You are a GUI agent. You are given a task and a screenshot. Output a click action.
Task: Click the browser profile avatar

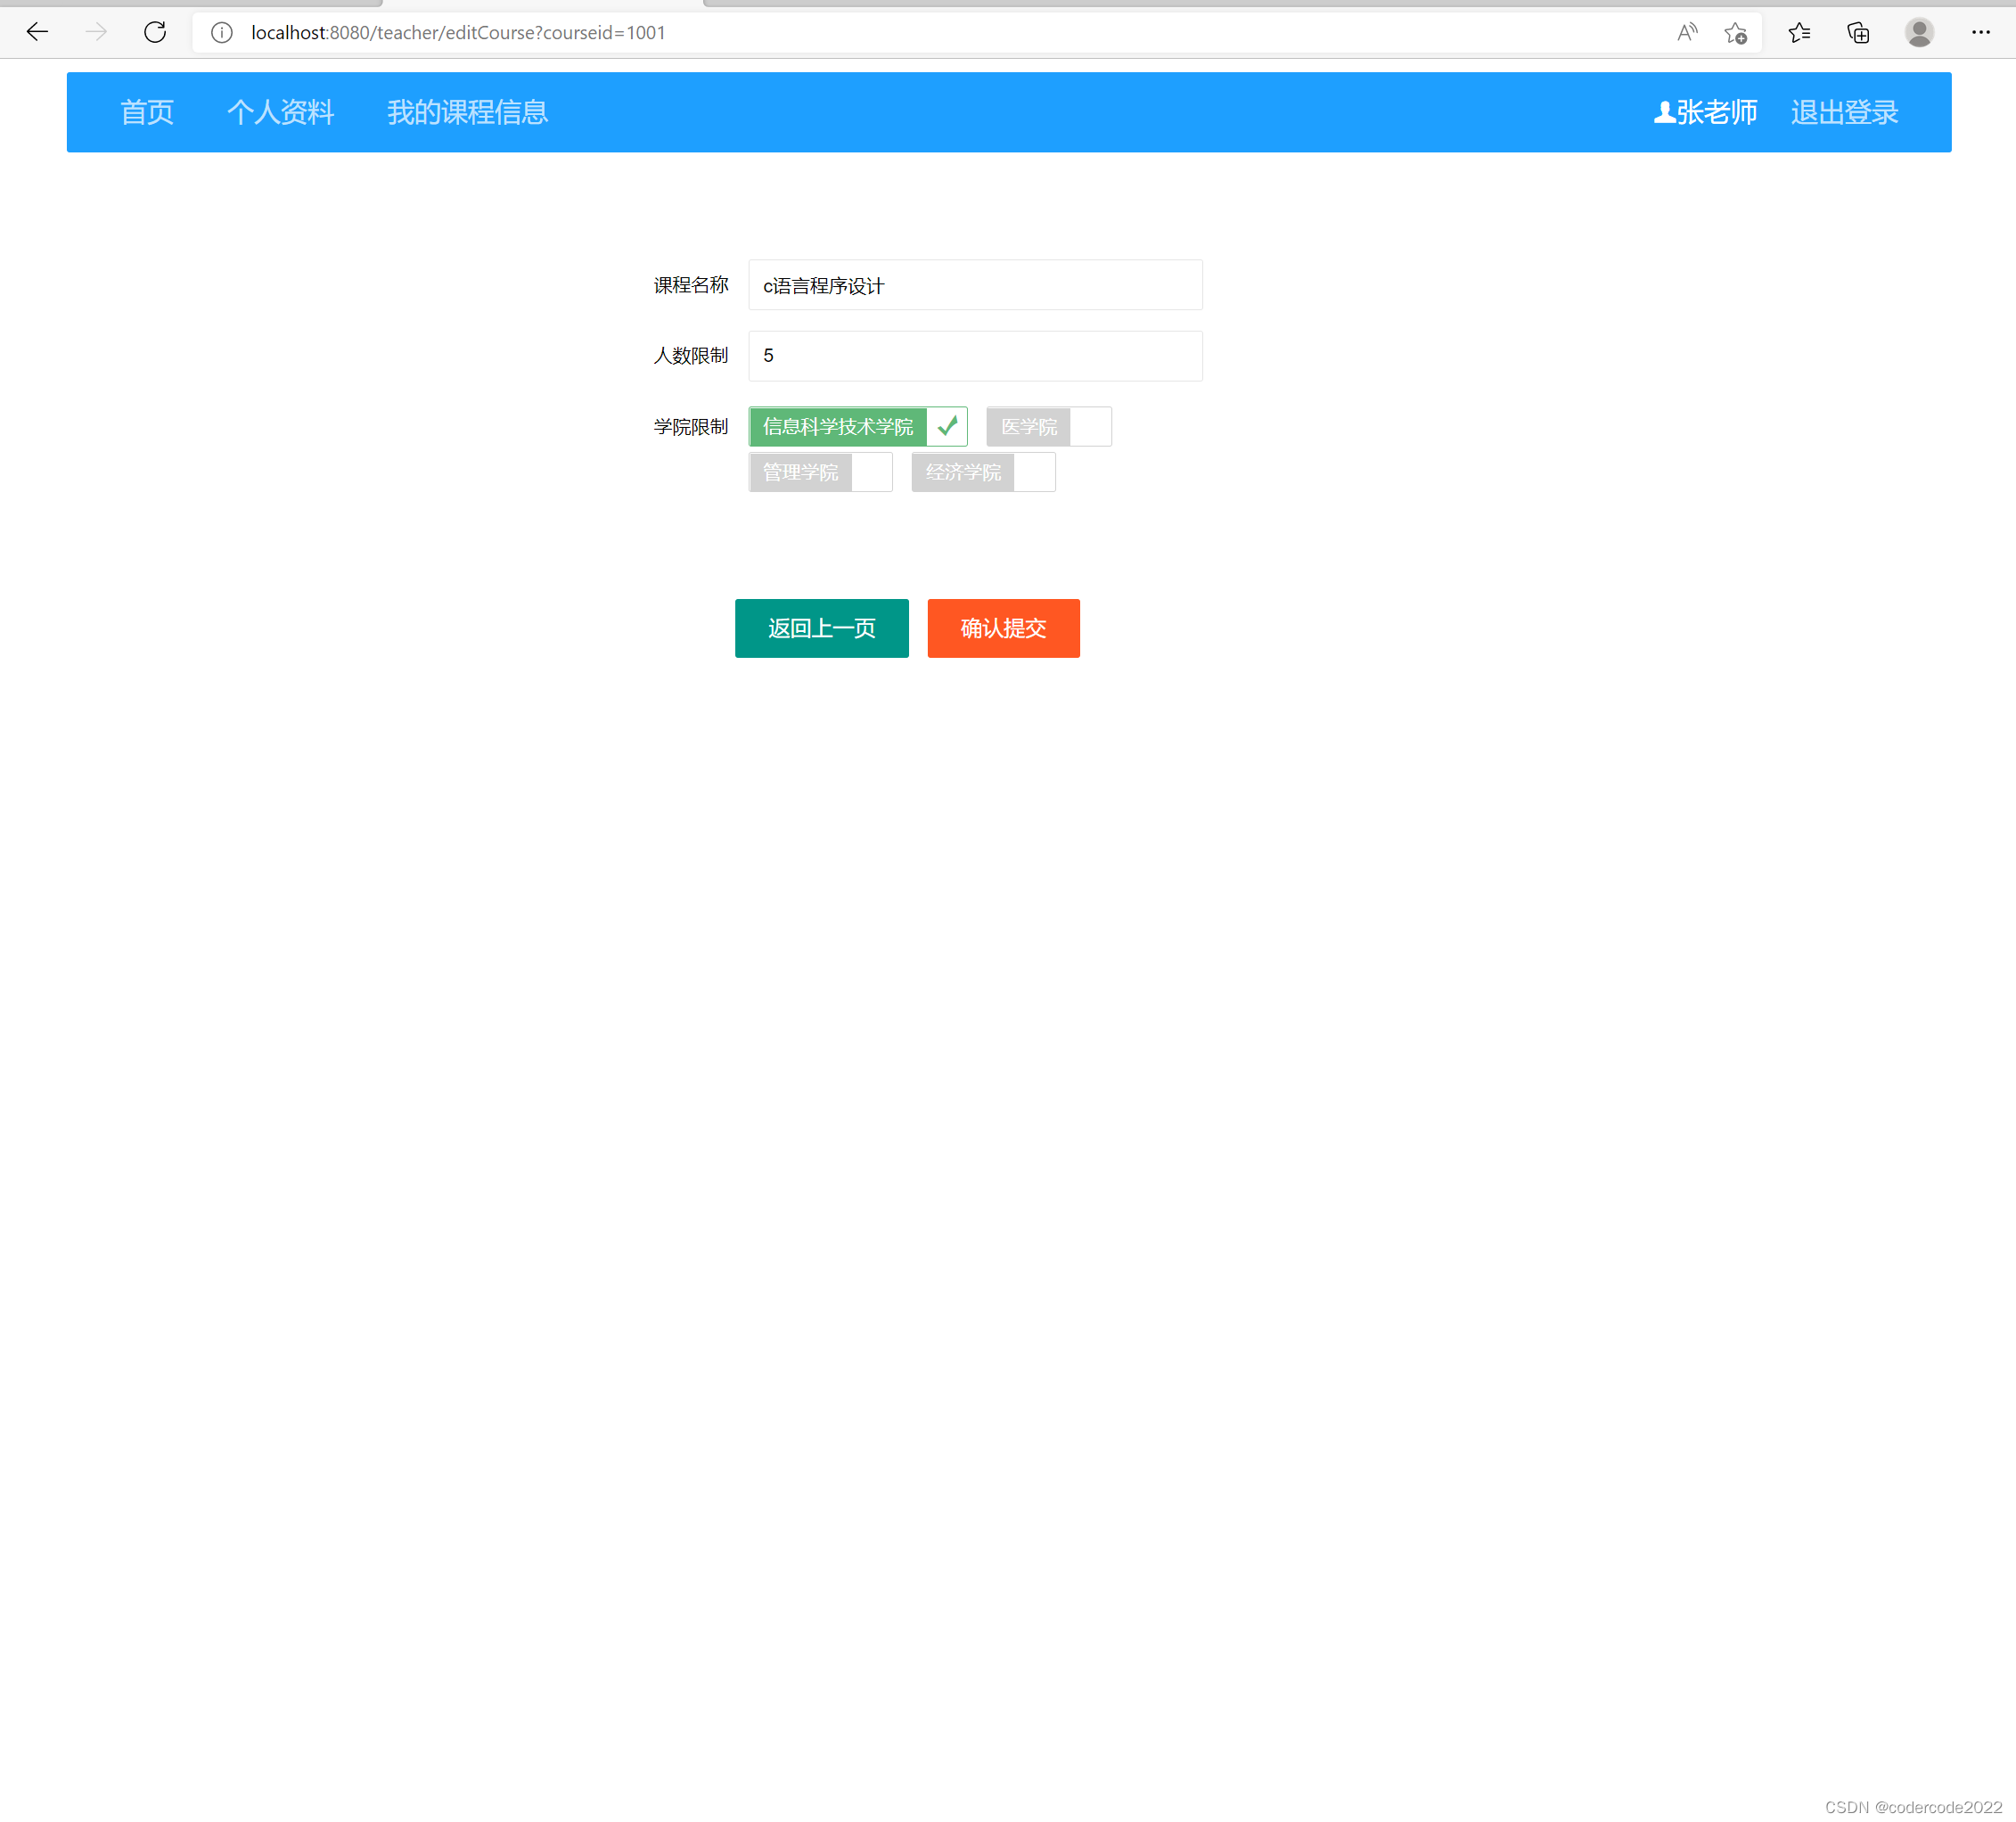(x=1918, y=33)
